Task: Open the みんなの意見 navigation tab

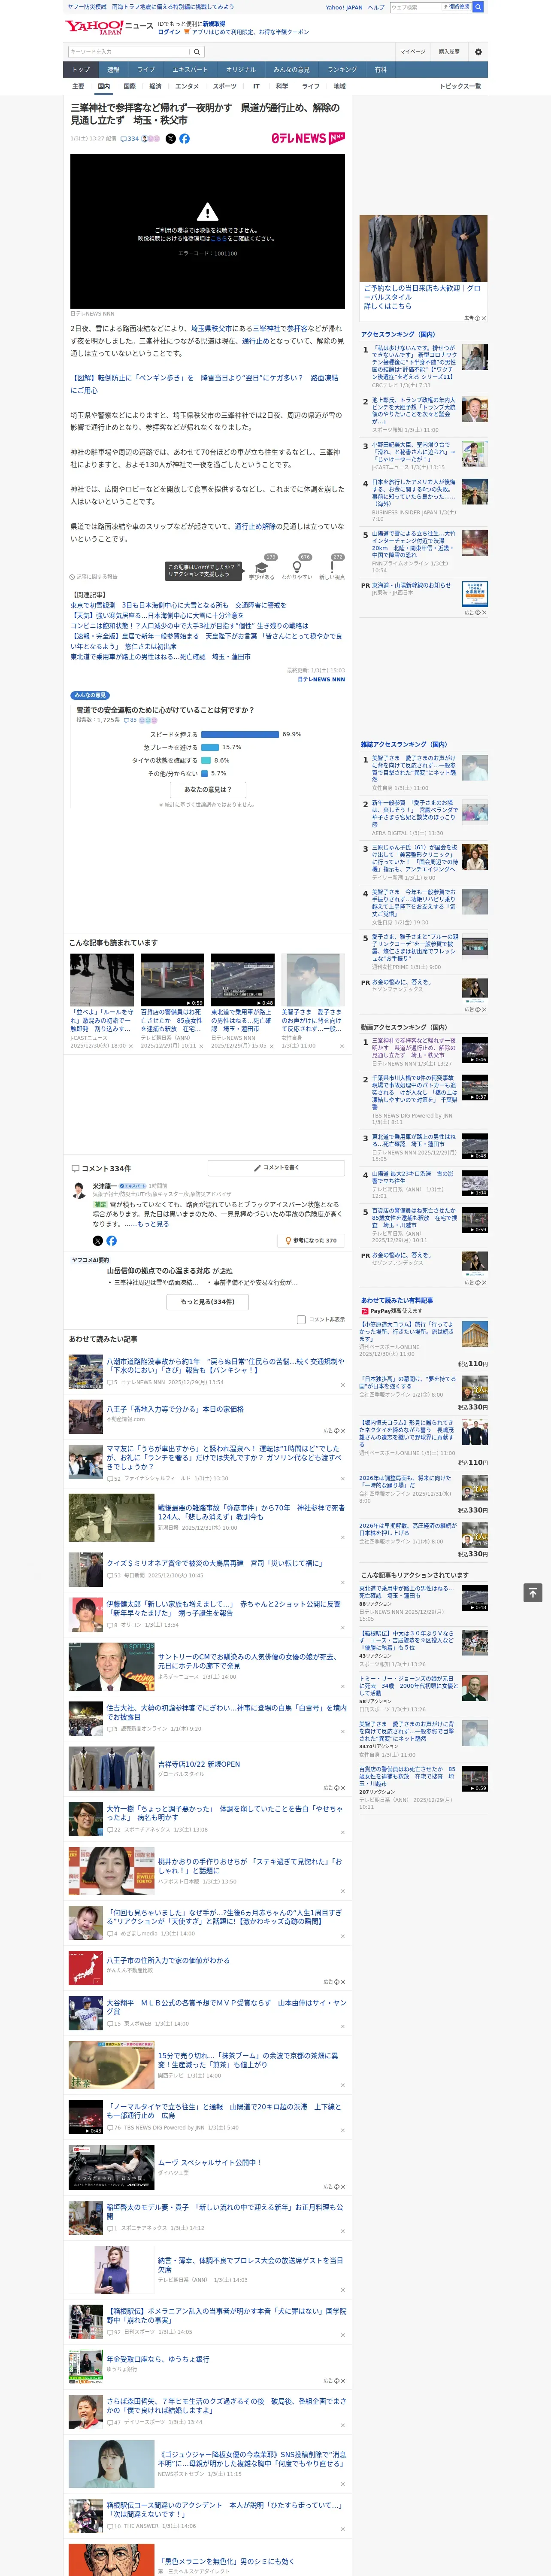Action: pos(291,69)
